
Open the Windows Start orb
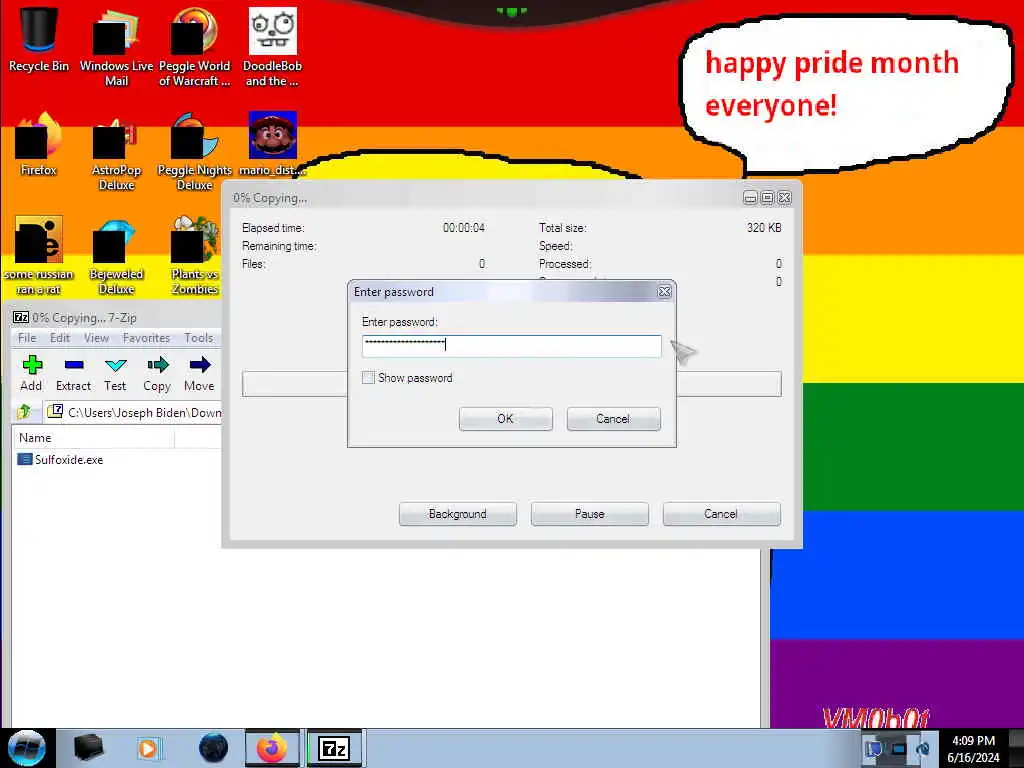[x=26, y=748]
